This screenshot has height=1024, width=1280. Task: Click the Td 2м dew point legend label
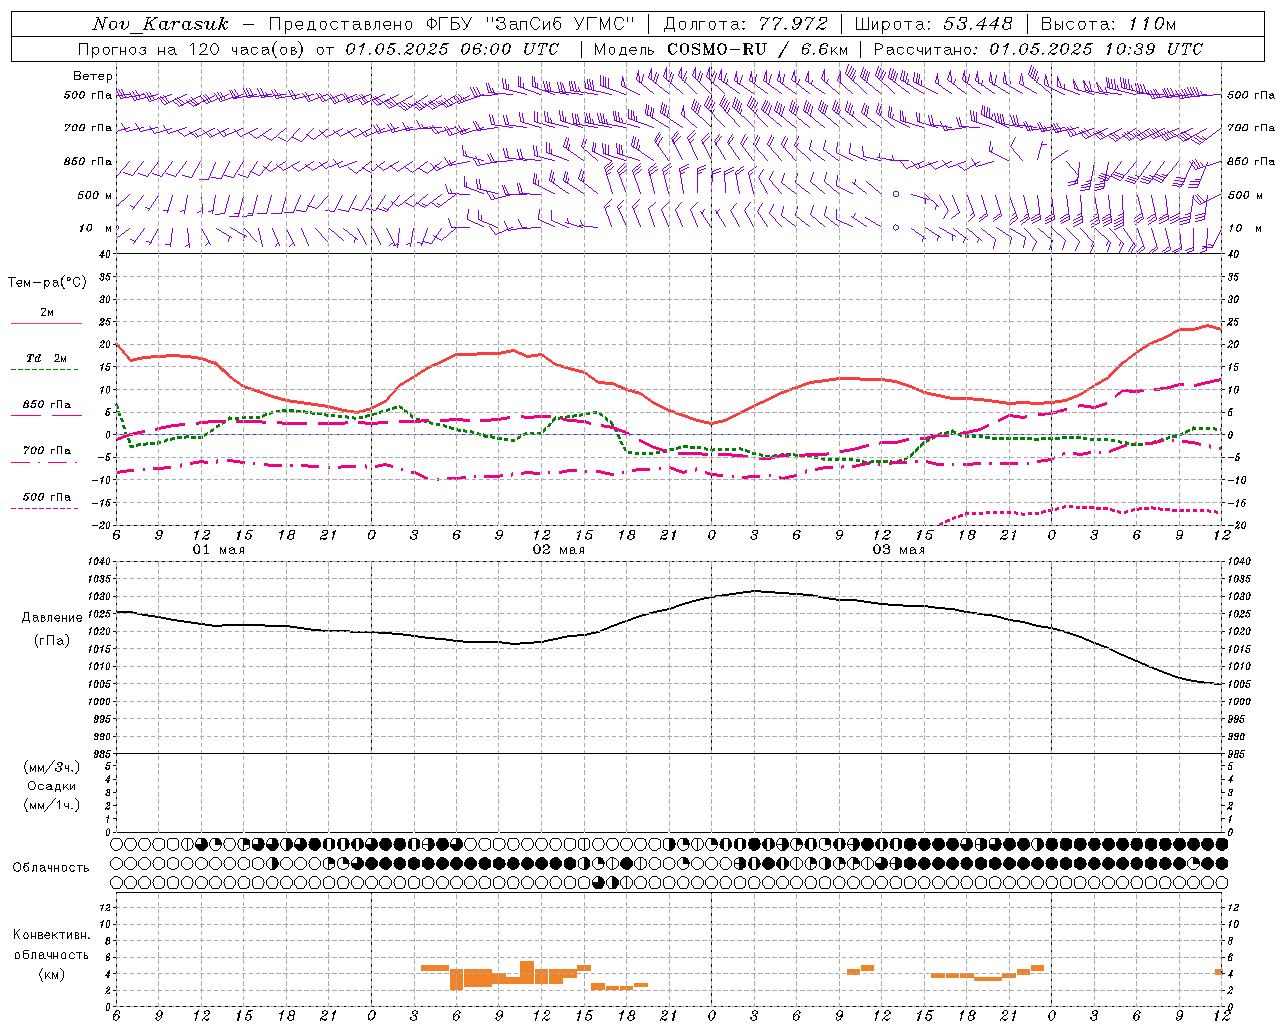[47, 358]
